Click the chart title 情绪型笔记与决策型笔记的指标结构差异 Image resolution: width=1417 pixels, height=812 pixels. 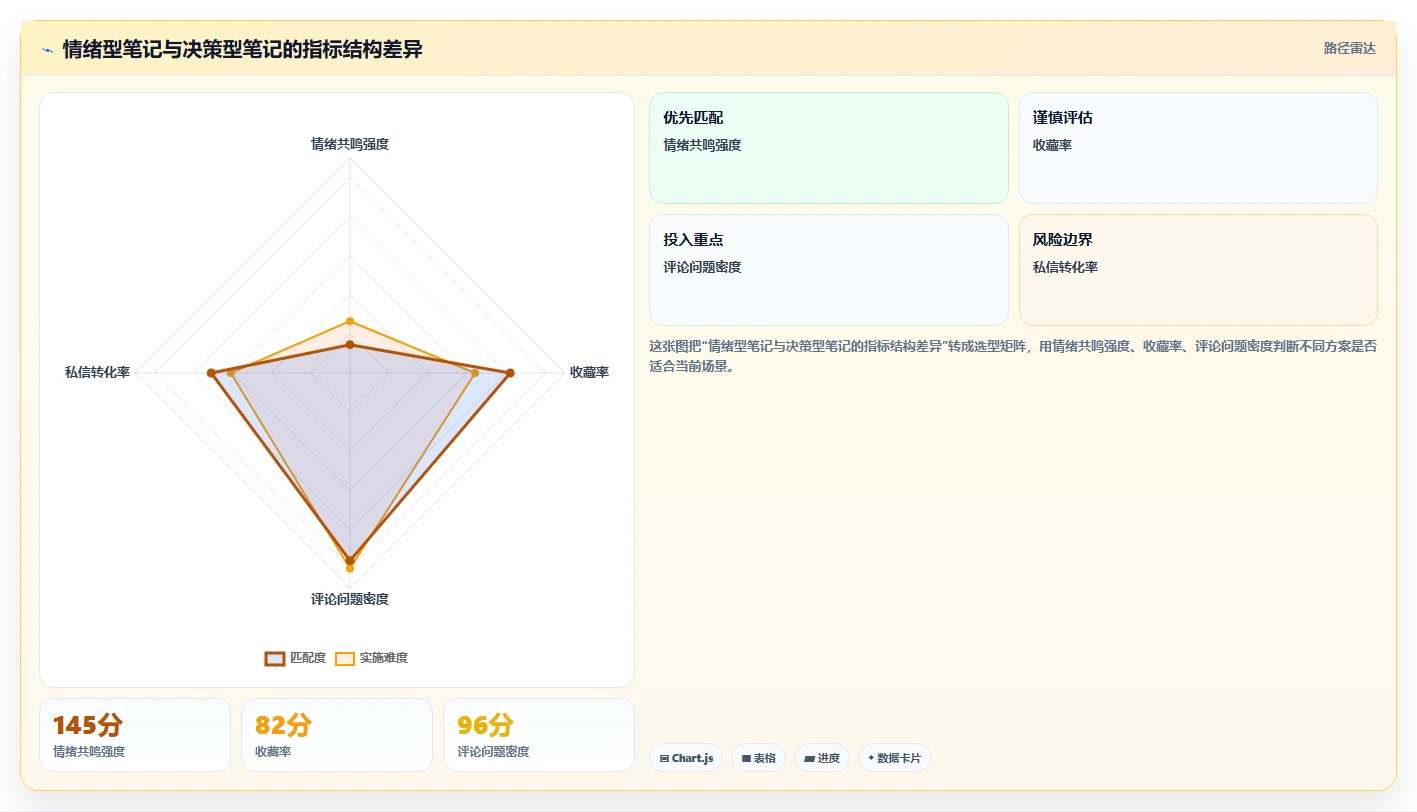(242, 49)
